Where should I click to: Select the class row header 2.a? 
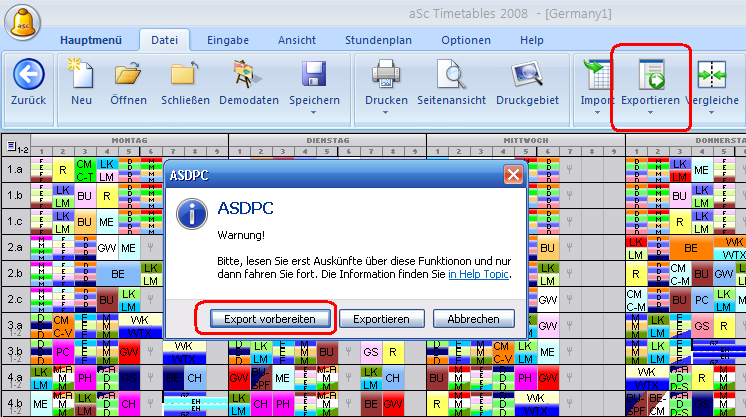[x=15, y=248]
